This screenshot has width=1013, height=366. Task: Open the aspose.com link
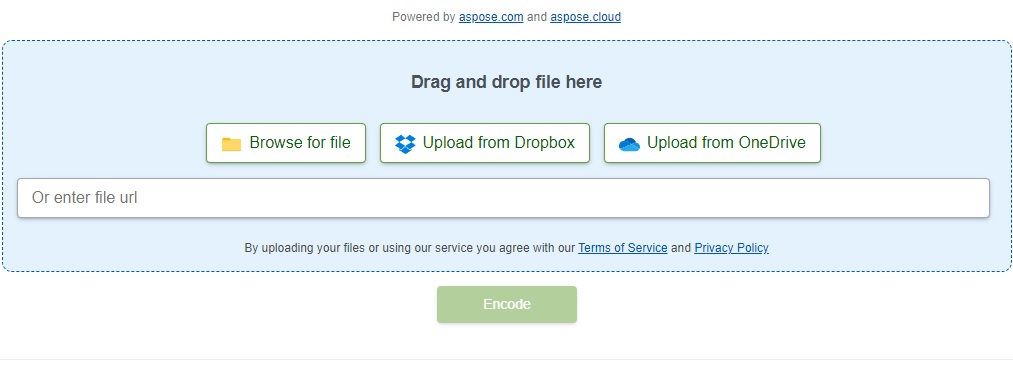coord(491,17)
